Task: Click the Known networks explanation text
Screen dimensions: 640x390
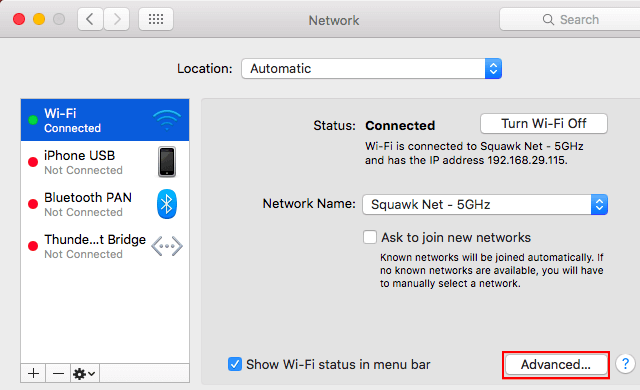Action: click(491, 270)
